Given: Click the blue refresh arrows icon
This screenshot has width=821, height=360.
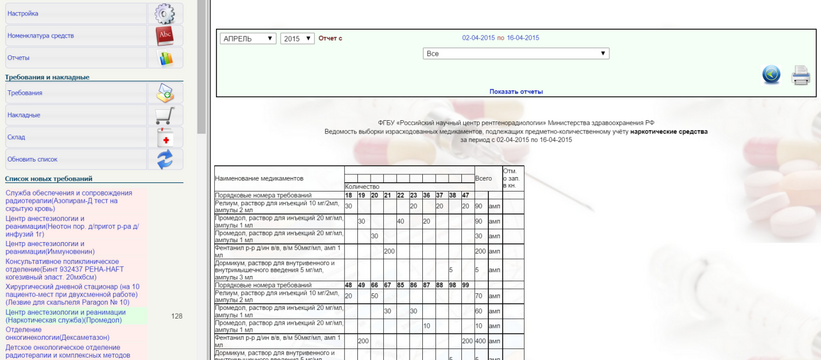Looking at the screenshot, I should (x=165, y=159).
